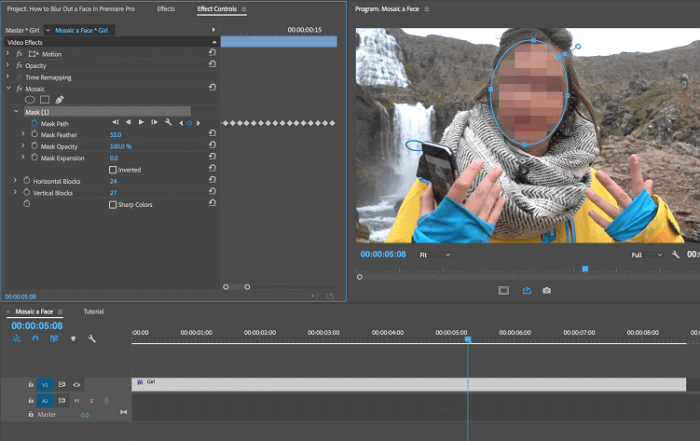This screenshot has height=441, width=700.
Task: Click the Mask Feather value 55.0
Action: click(x=115, y=135)
